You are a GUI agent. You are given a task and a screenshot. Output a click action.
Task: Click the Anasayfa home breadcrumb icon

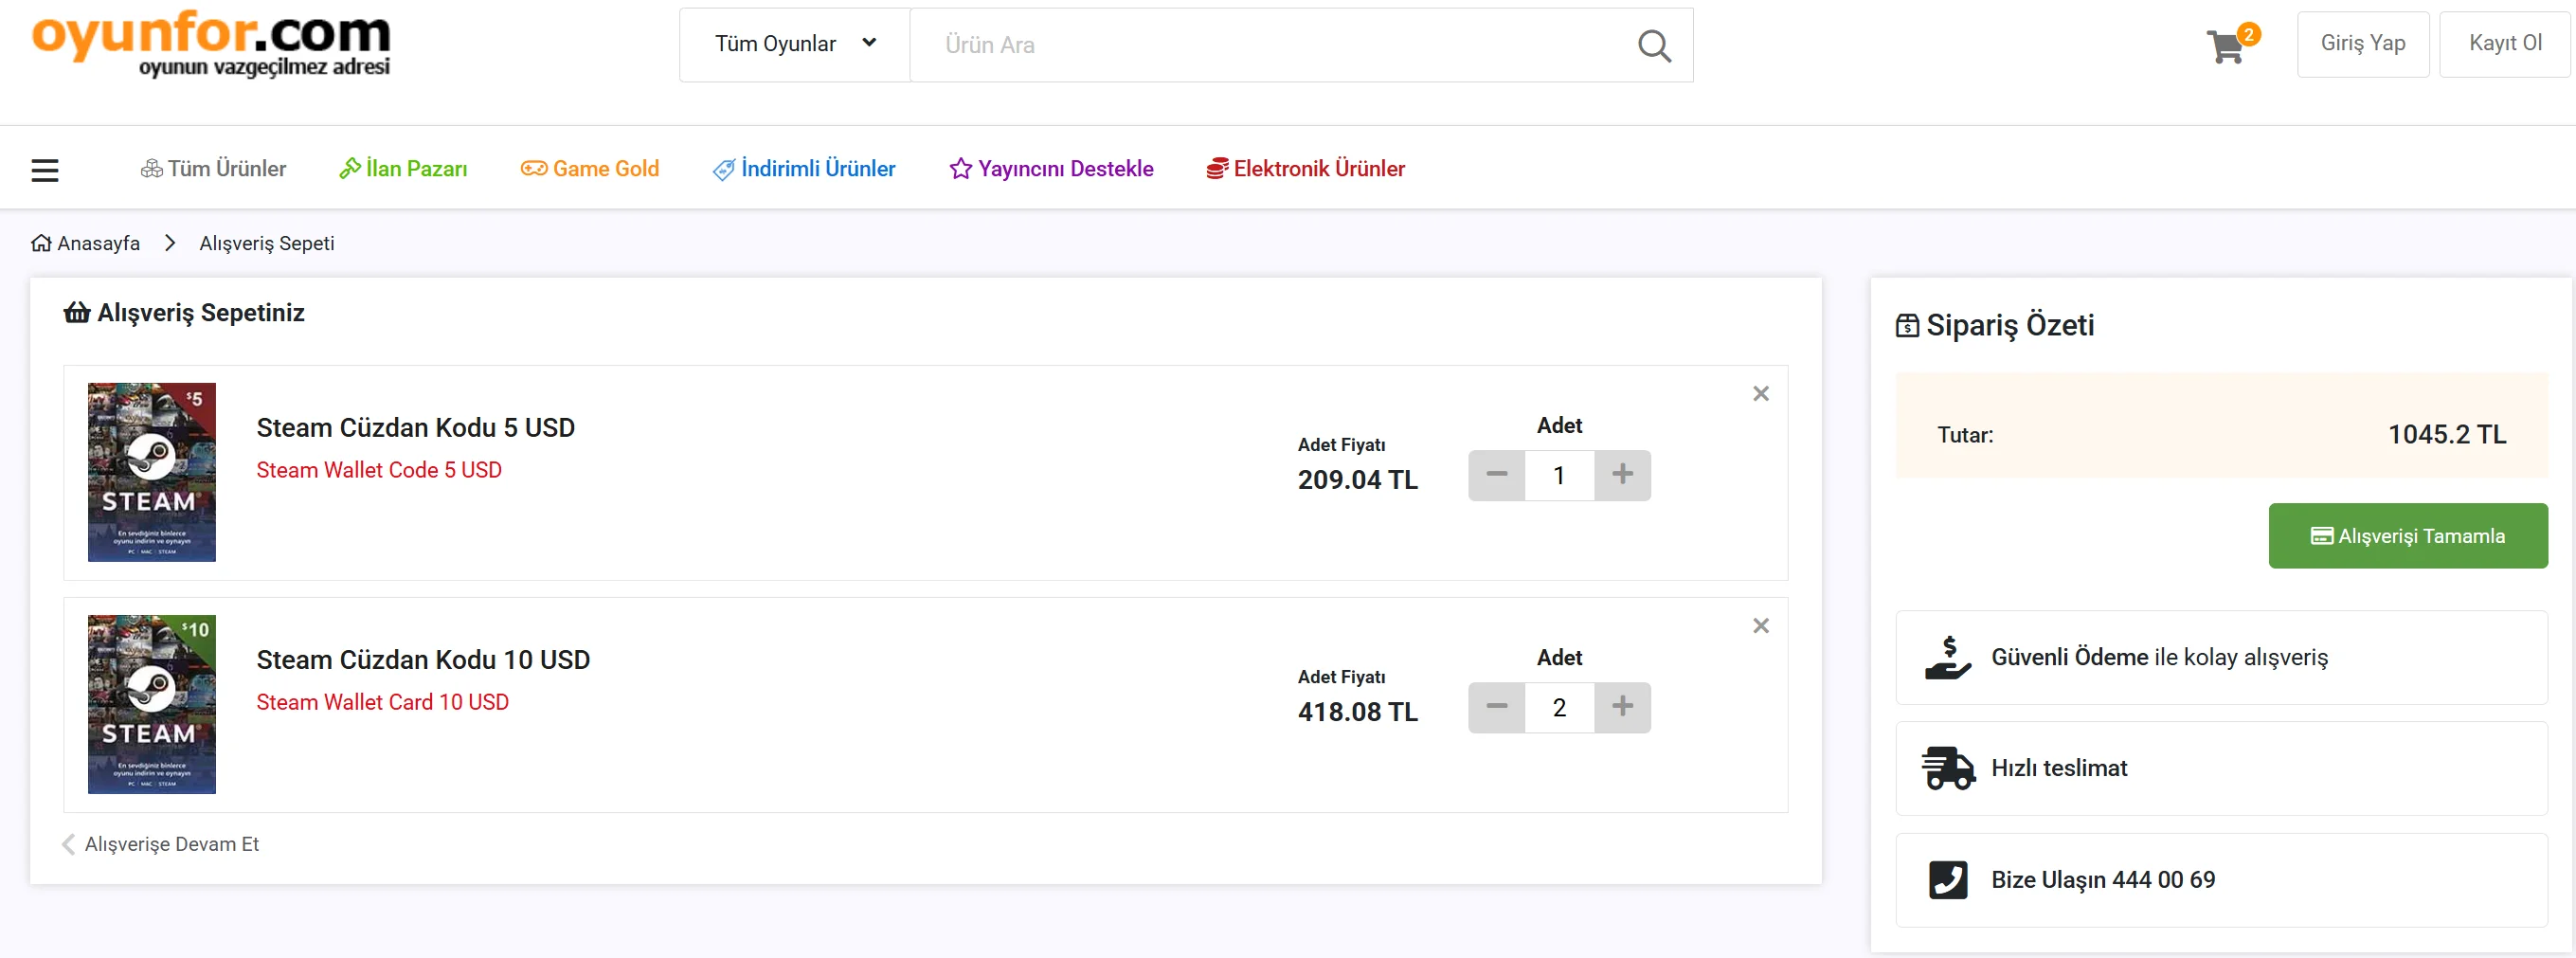pos(41,243)
